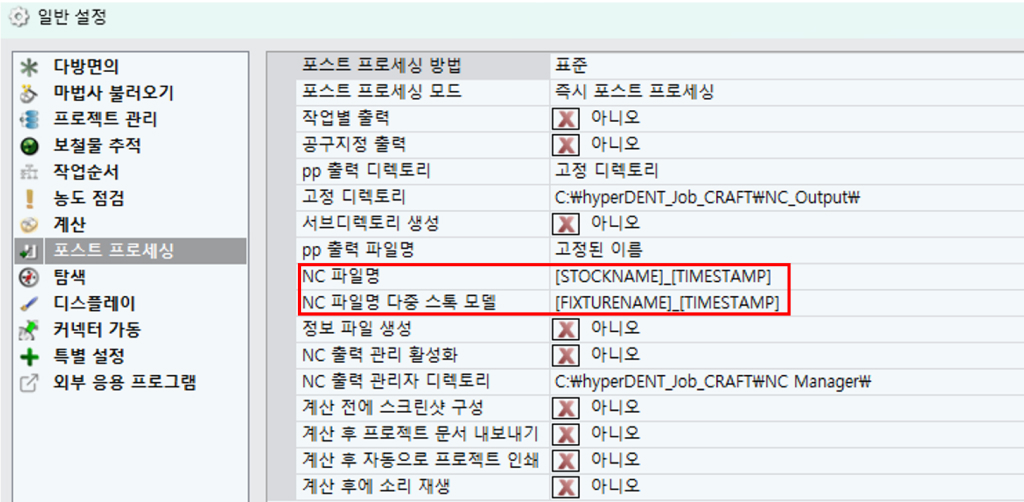Click the NC 파일명 value field

click(x=664, y=276)
